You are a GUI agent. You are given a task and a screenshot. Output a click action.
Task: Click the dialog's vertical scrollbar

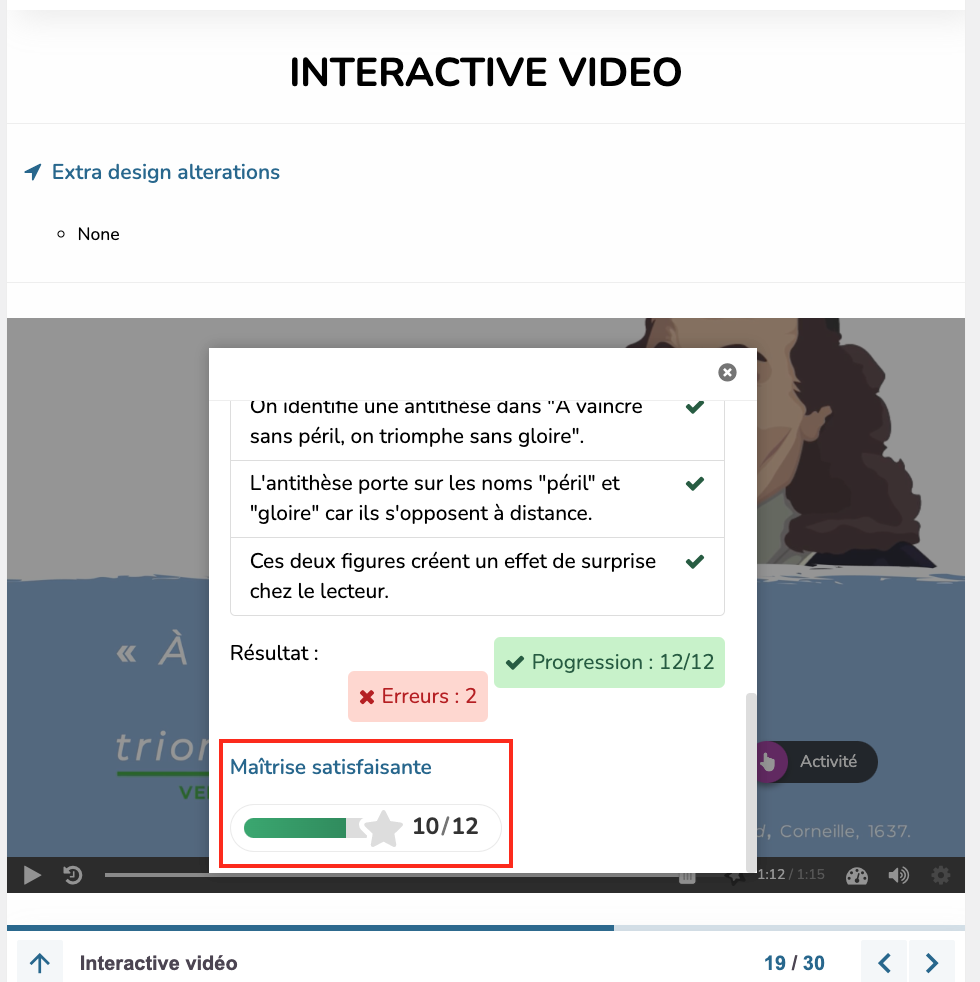[751, 783]
